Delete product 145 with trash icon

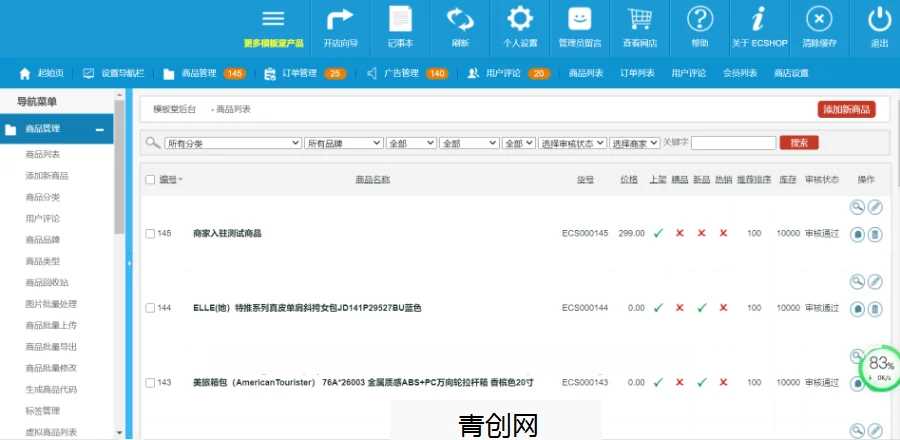tap(875, 234)
